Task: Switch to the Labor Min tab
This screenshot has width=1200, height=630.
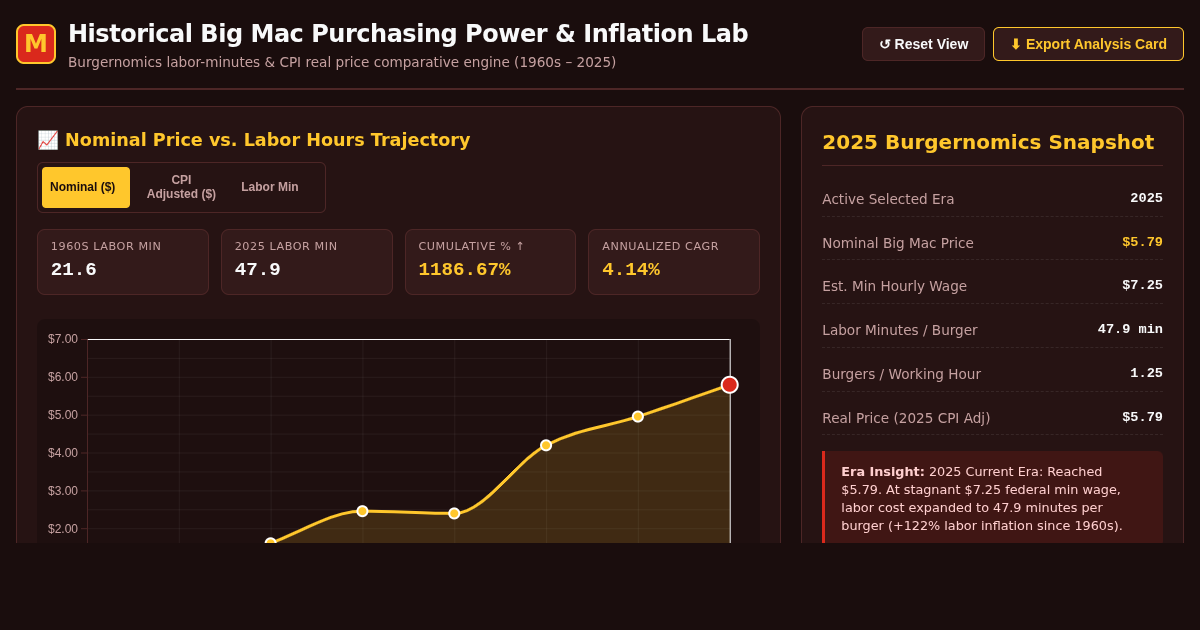Action: (x=270, y=187)
